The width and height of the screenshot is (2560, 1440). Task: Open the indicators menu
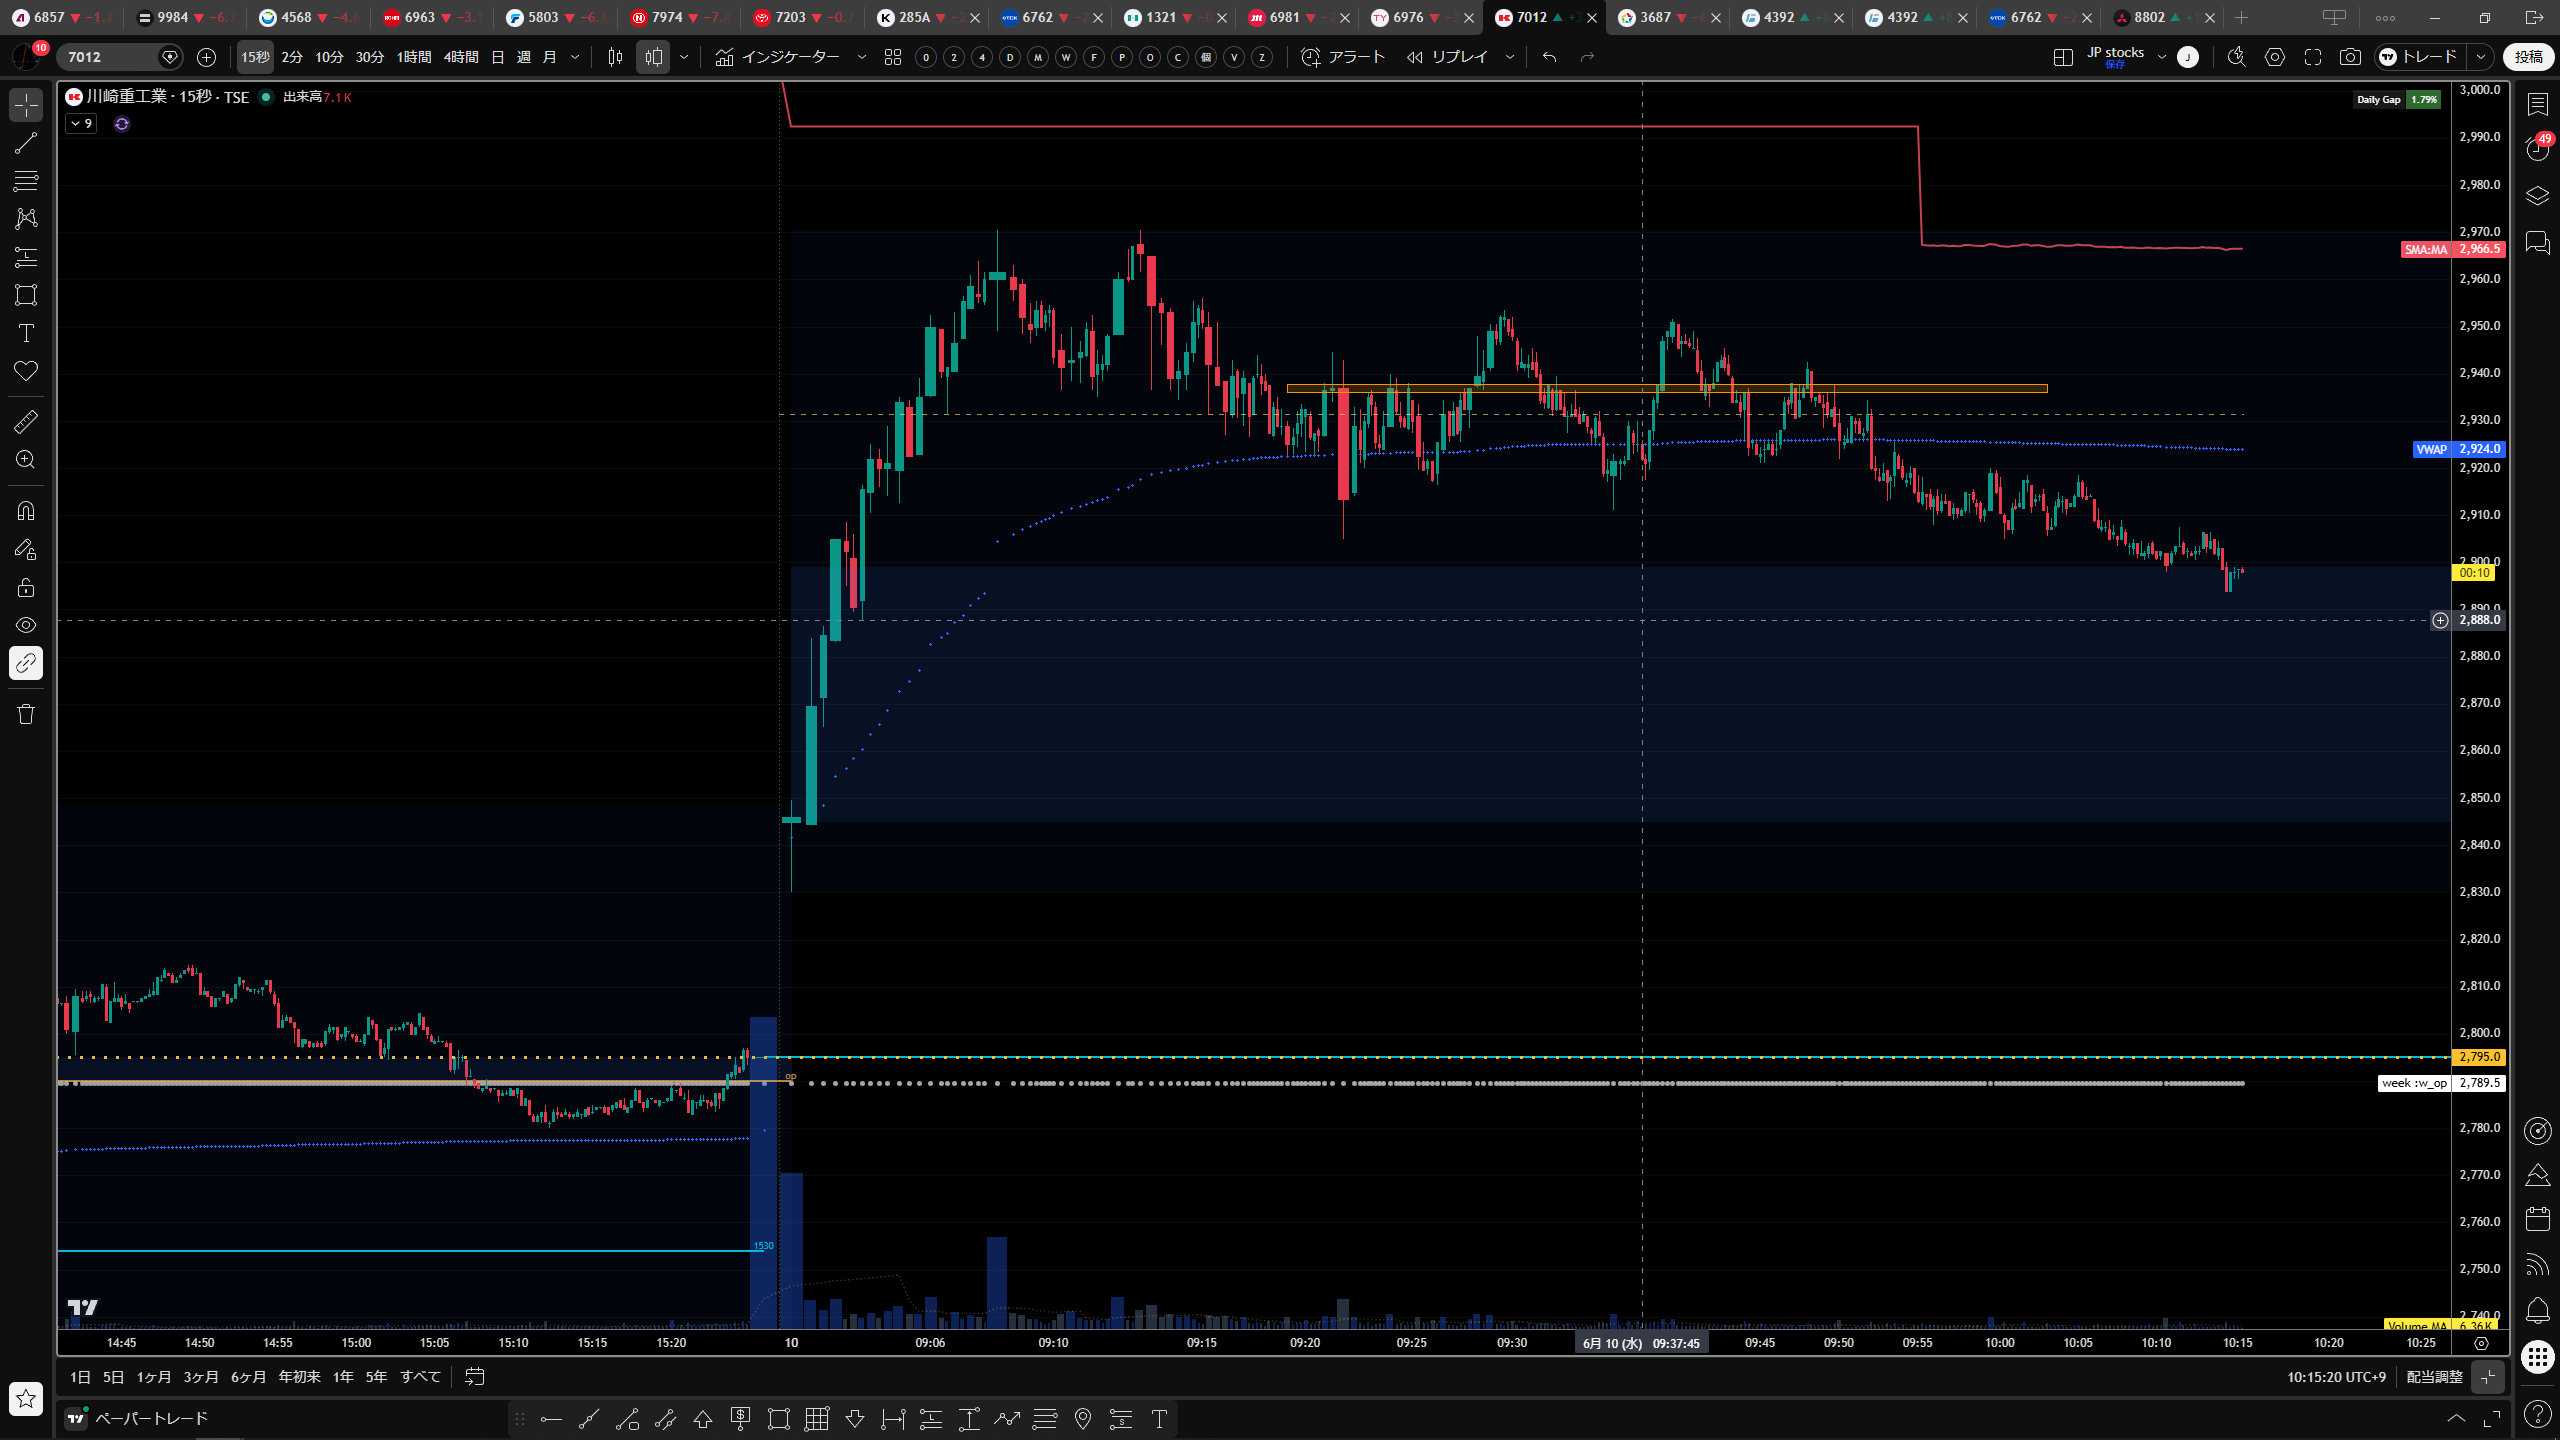click(778, 57)
